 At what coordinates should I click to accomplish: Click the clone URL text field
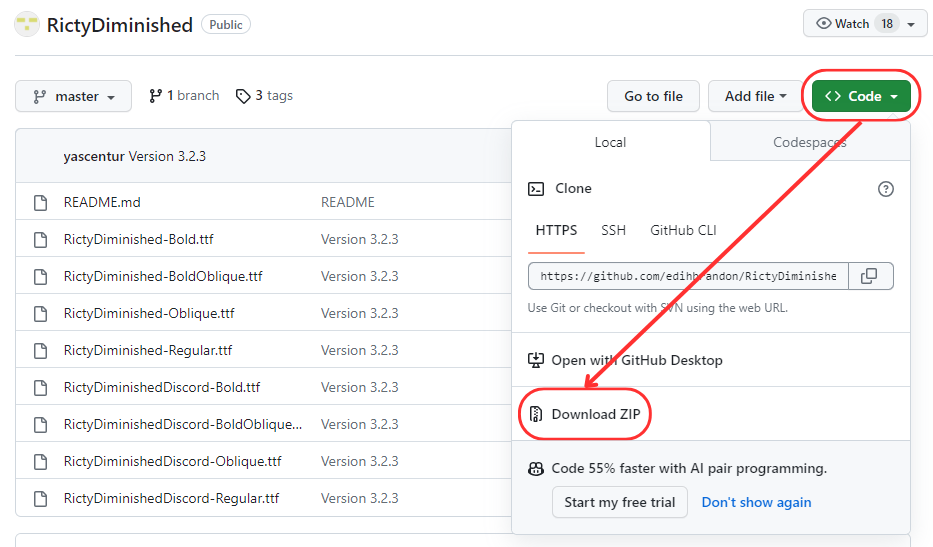(688, 276)
